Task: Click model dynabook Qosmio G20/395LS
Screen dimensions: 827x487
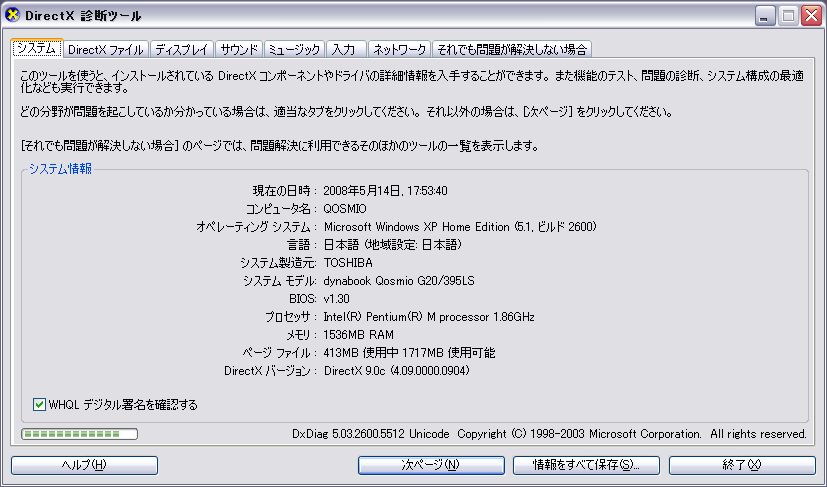Action: [399, 281]
